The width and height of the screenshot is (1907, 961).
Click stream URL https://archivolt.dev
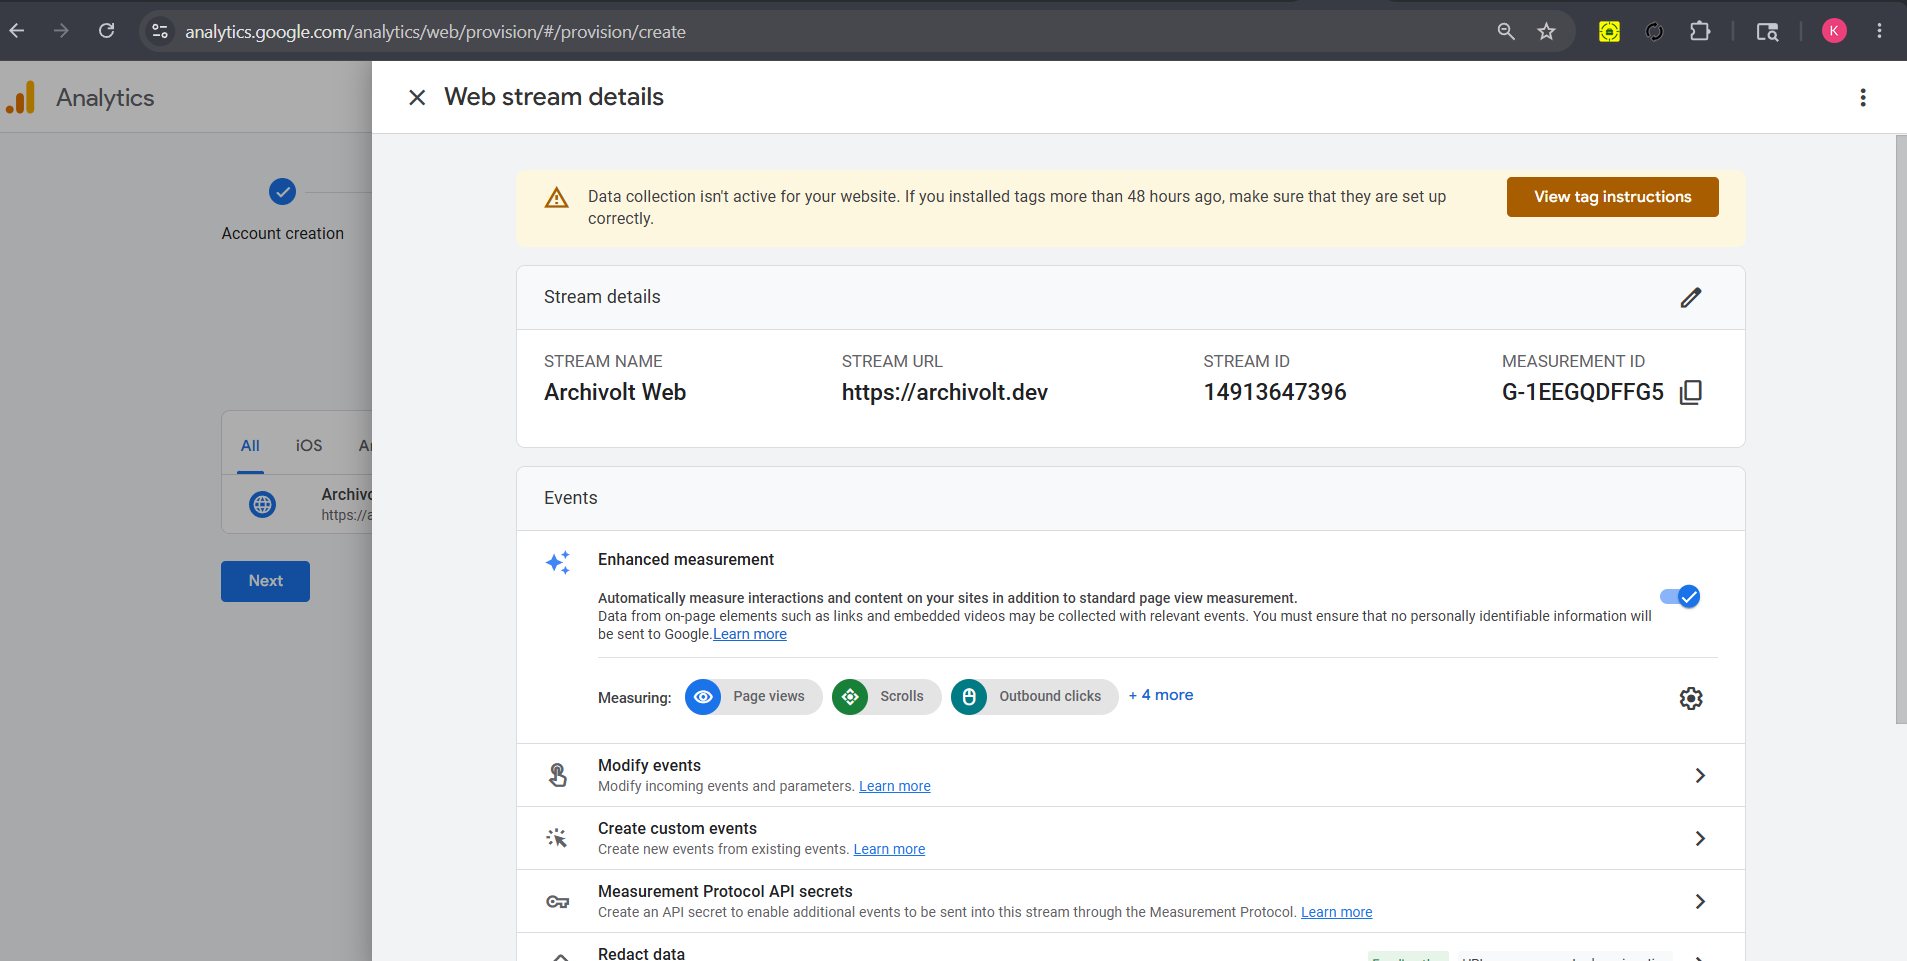(944, 392)
